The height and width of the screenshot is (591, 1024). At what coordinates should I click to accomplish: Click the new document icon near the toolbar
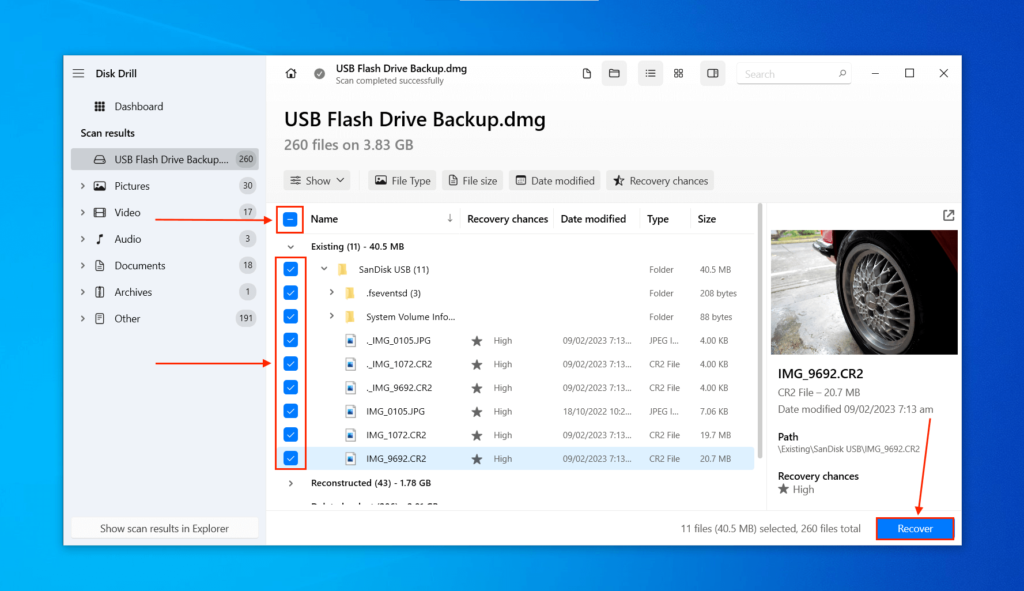[586, 73]
